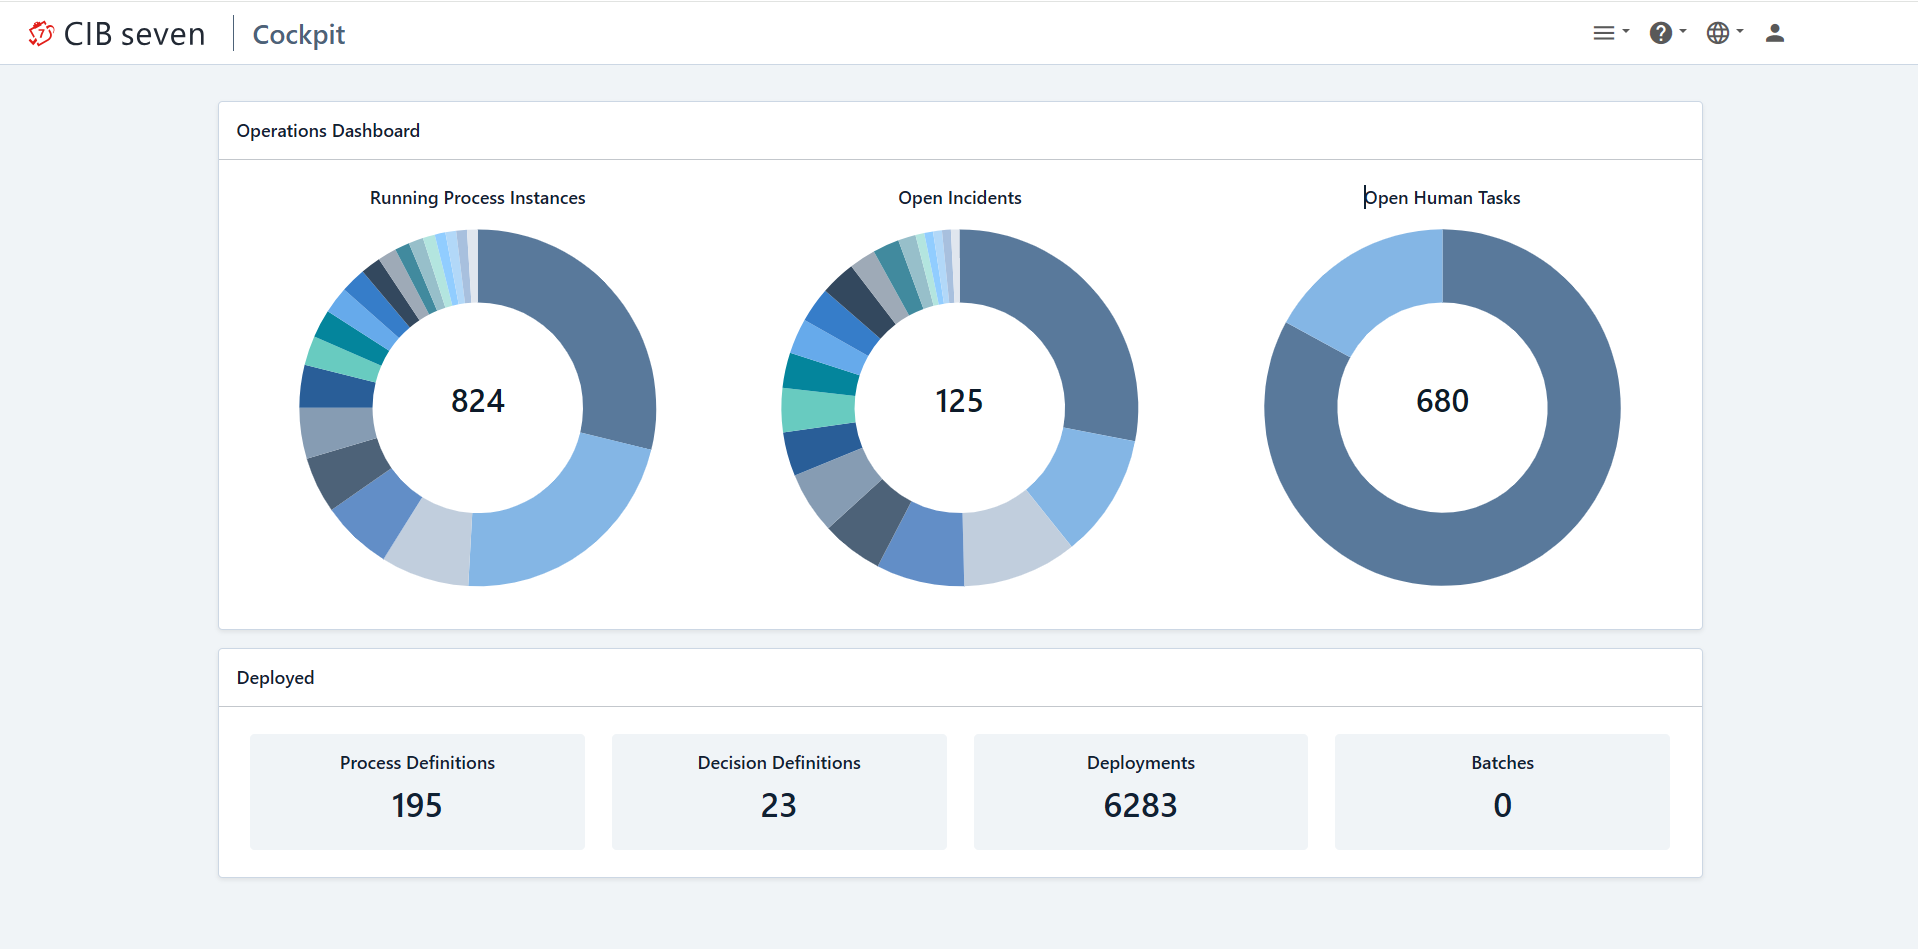Open the Cockpit title link
This screenshot has height=949, width=1918.
point(298,34)
